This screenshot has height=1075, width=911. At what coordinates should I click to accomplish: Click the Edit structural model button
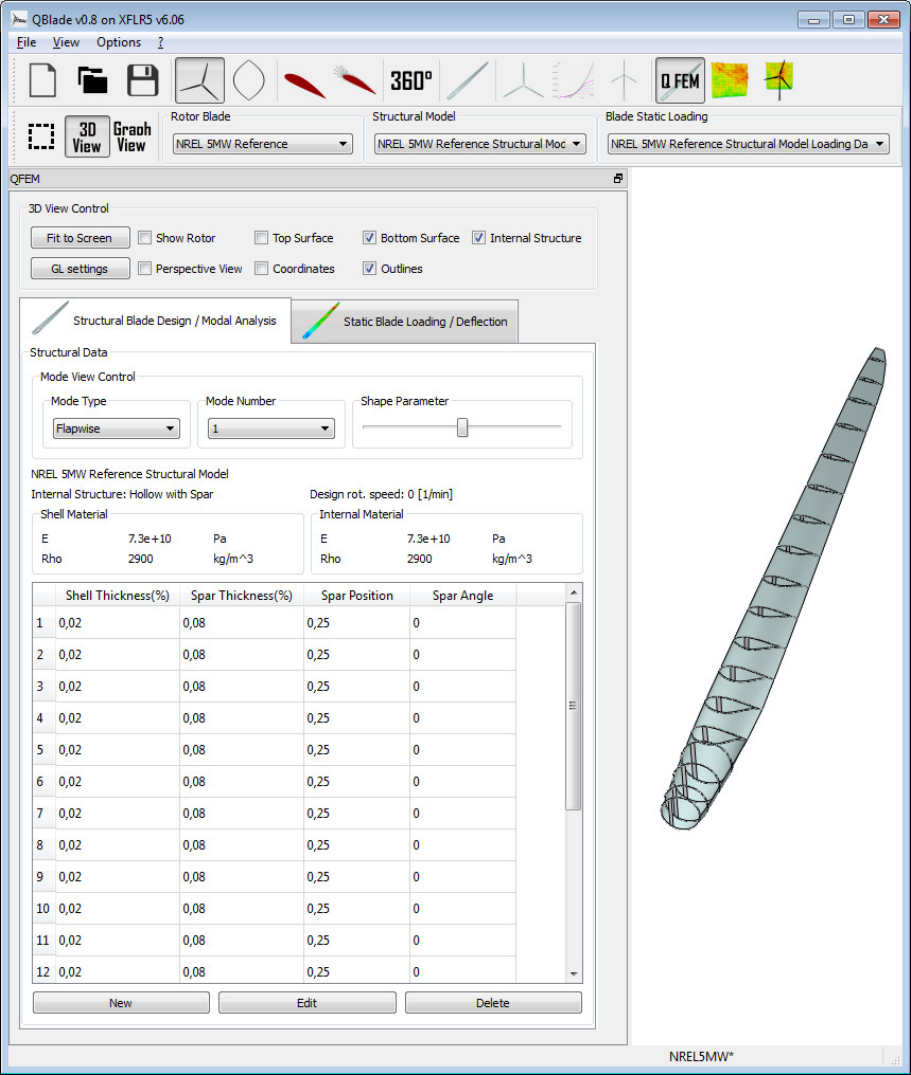pos(307,1003)
